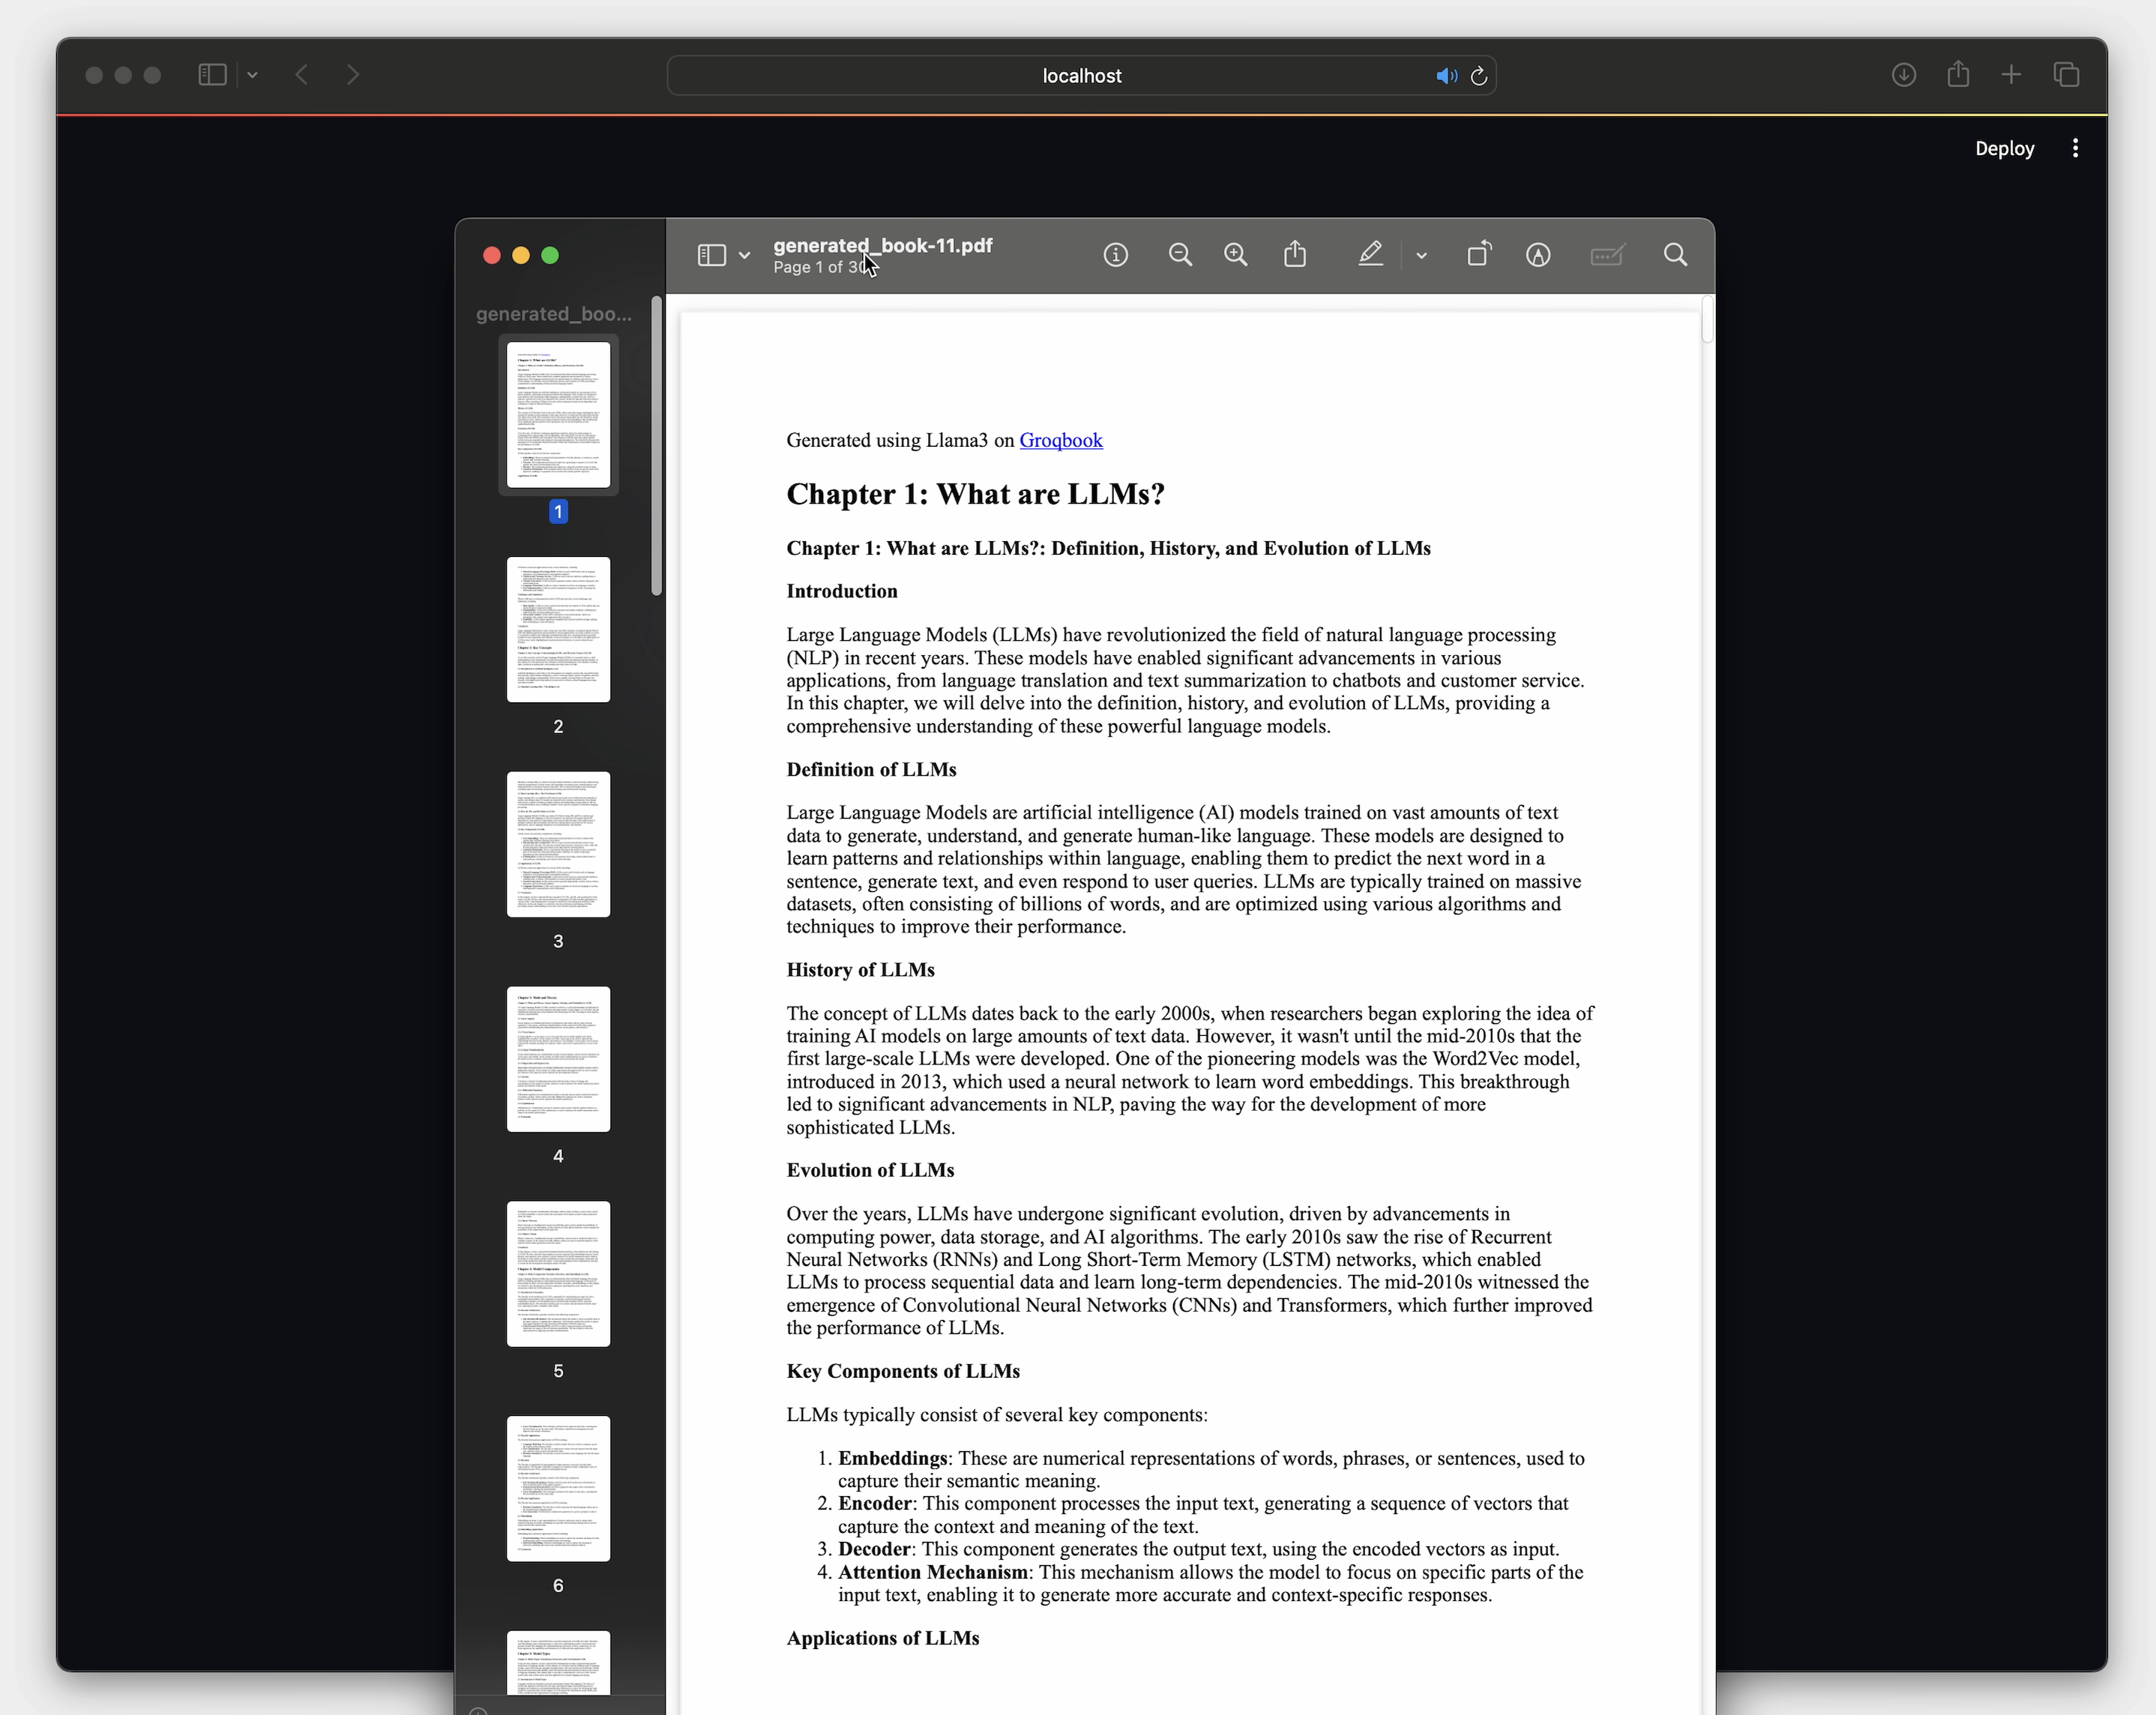
Task: Zoom in on the PDF document
Action: [x=1235, y=255]
